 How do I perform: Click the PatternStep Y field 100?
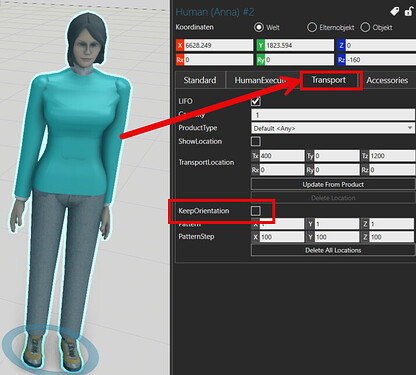coord(337,237)
